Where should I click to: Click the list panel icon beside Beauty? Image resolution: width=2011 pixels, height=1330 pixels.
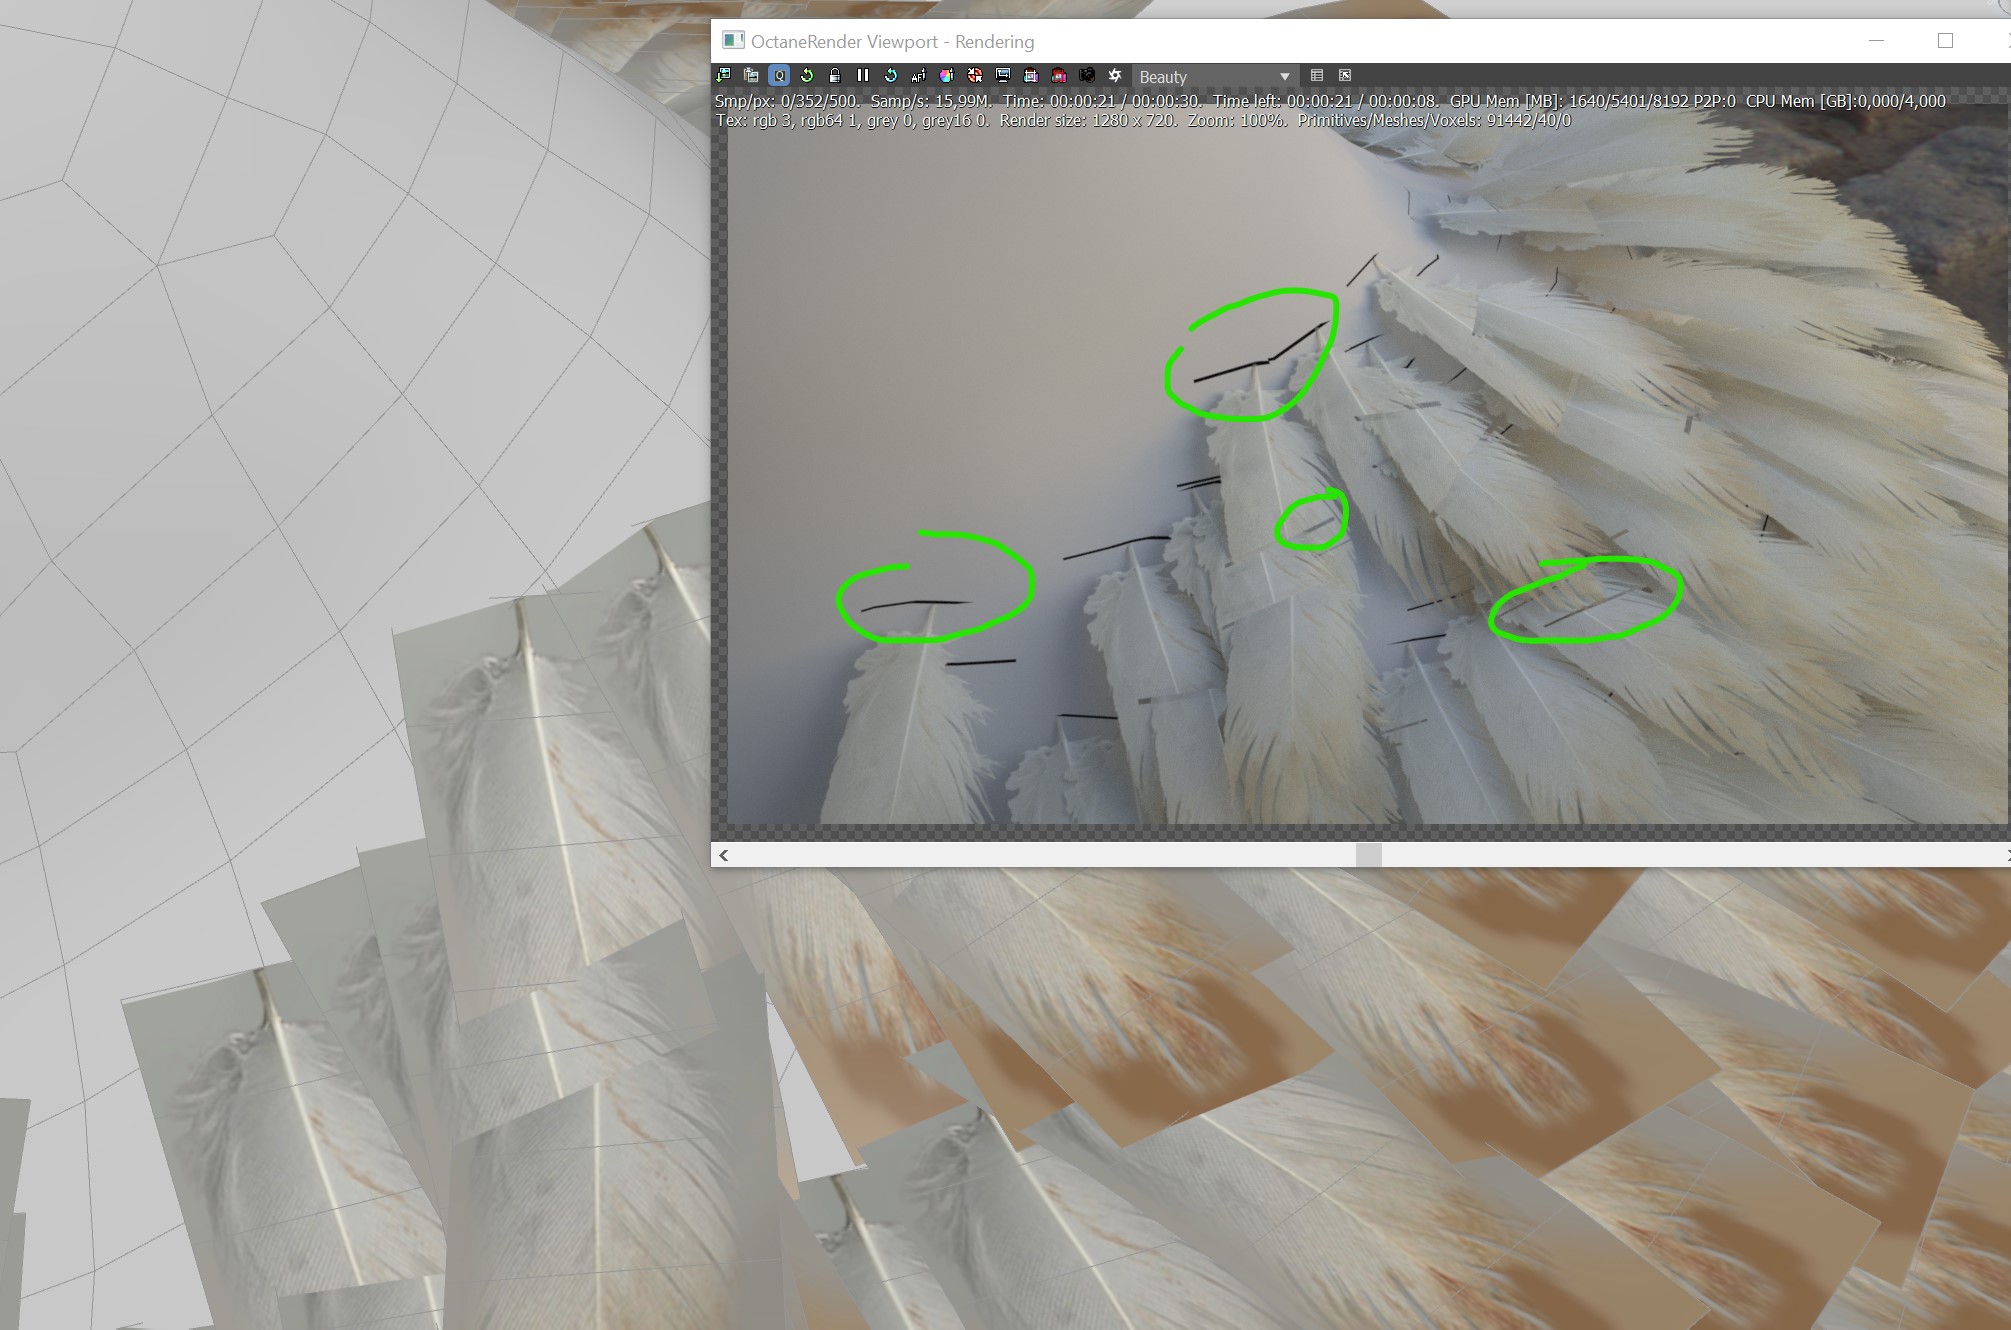pos(1317,76)
